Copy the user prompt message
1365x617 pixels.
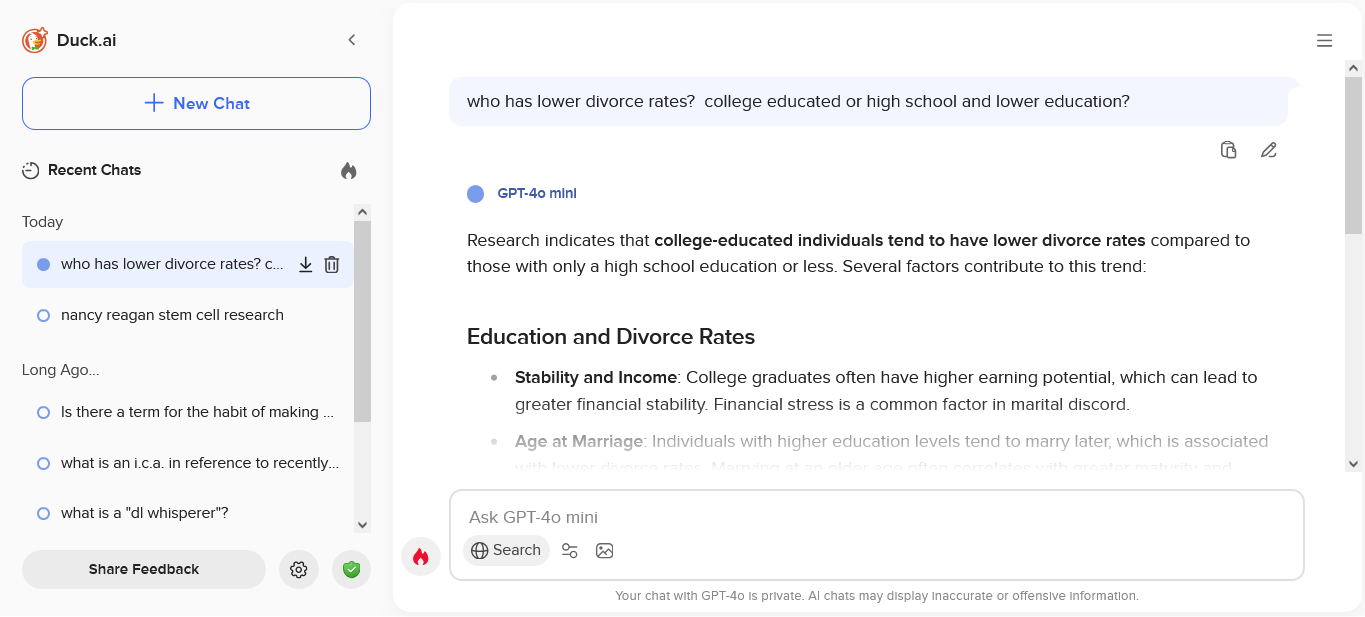pos(1229,150)
